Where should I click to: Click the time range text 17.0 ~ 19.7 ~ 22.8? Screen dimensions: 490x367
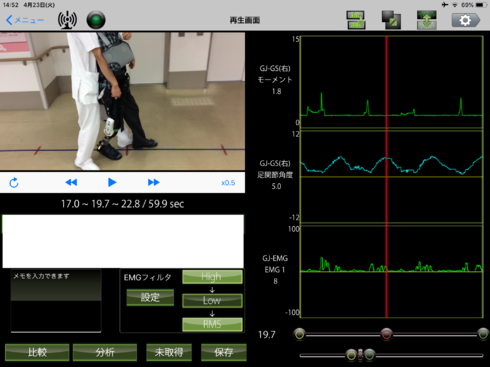click(101, 204)
